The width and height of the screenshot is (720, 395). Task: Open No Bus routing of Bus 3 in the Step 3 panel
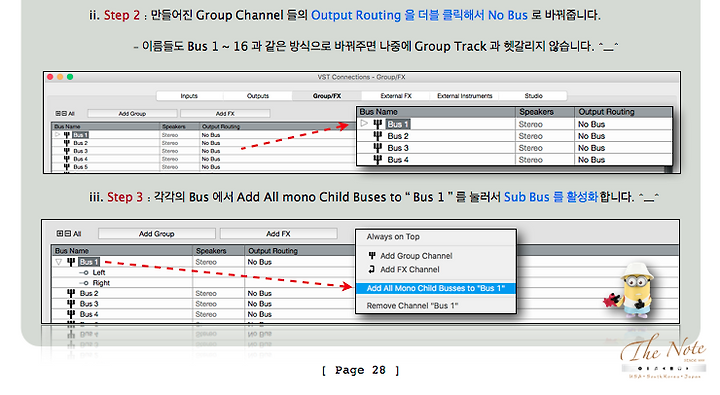pos(260,304)
